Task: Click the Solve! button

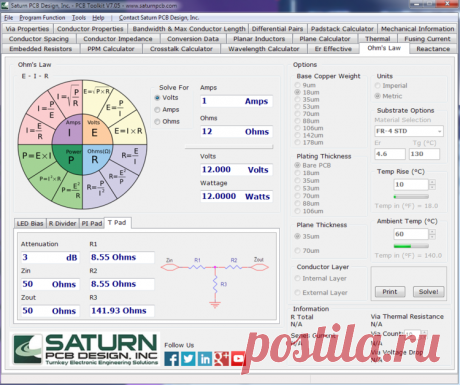Action: point(429,292)
